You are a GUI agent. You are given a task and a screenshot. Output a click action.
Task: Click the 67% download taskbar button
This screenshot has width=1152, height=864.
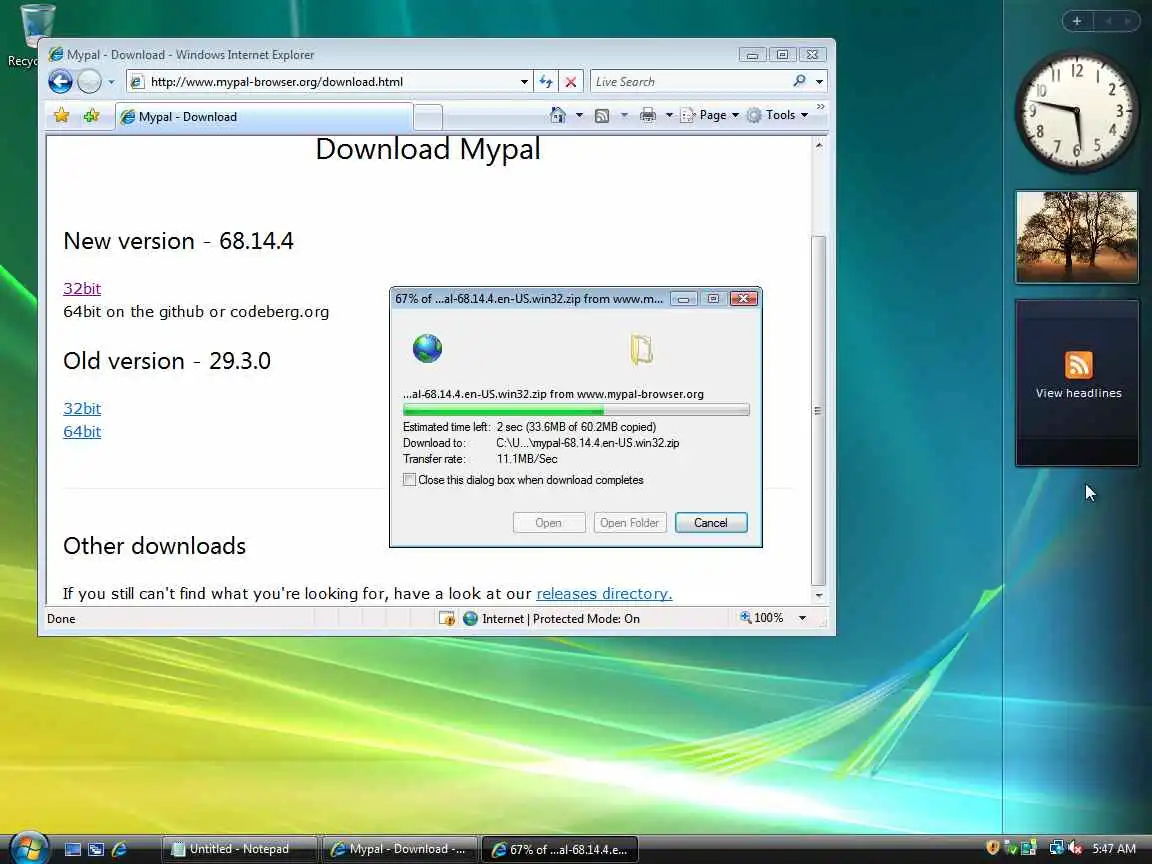[559, 849]
